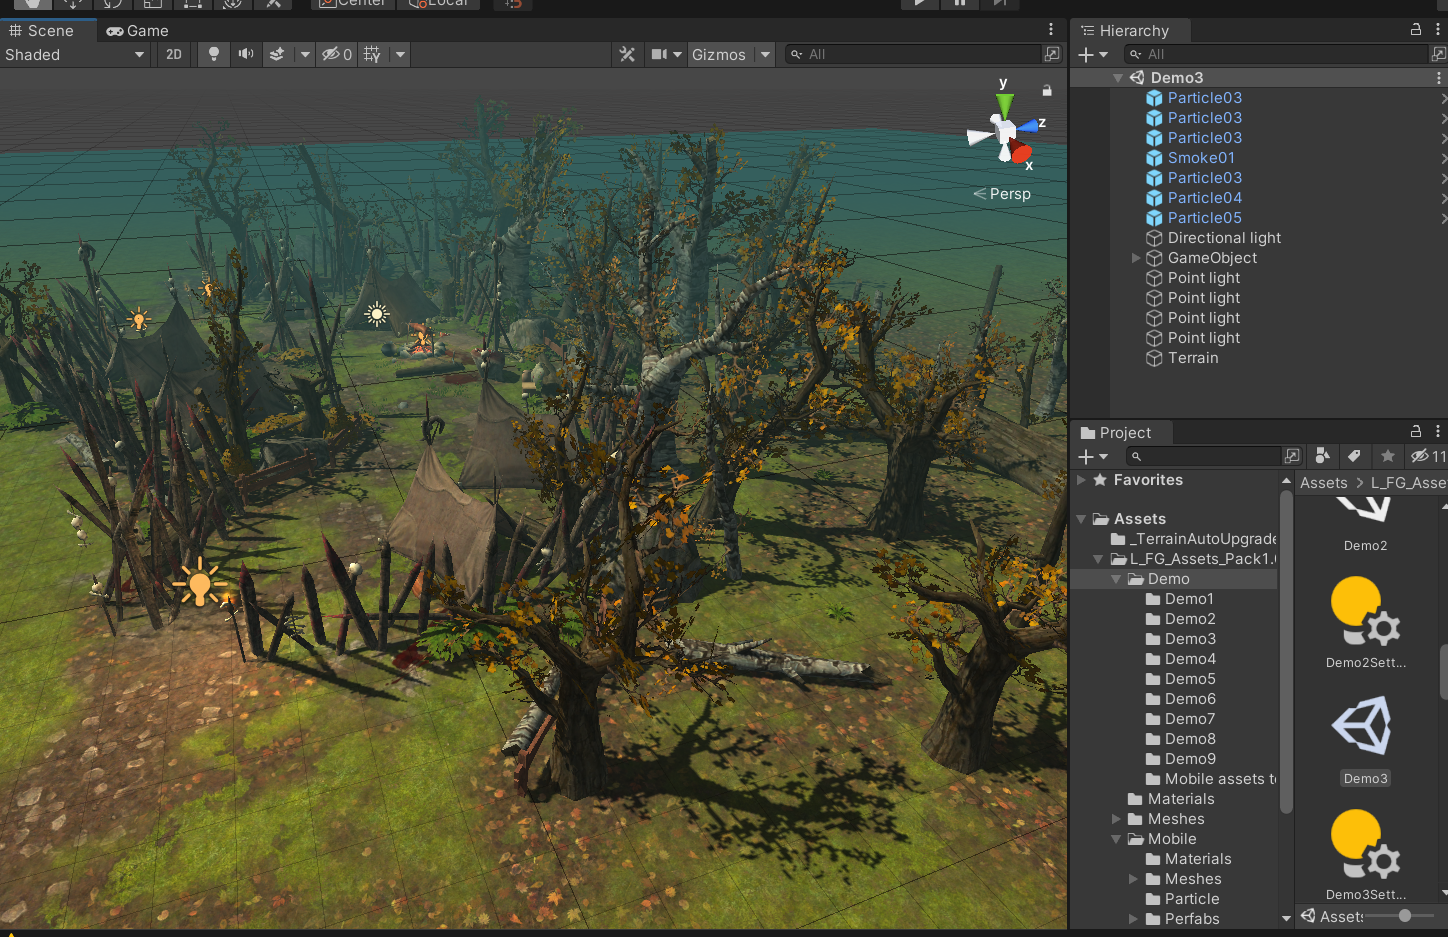Select the Project panel tab

pyautogui.click(x=1117, y=432)
